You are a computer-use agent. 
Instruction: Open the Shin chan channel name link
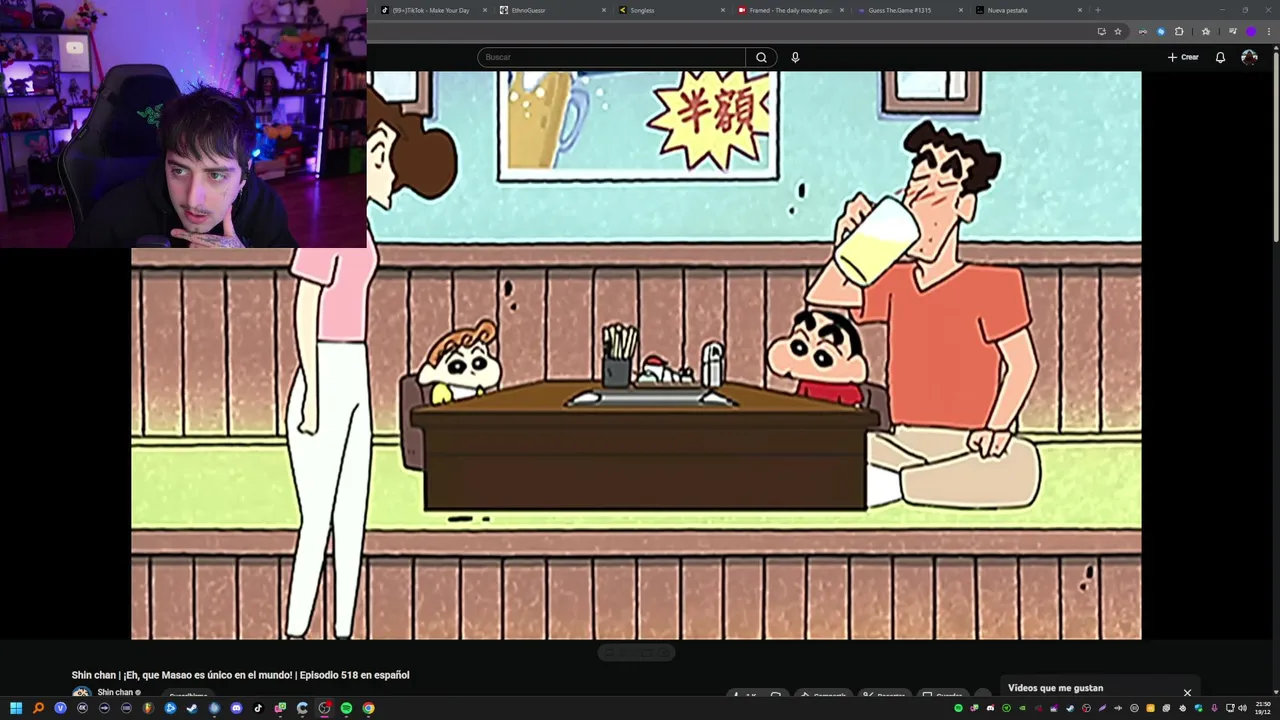(x=115, y=692)
